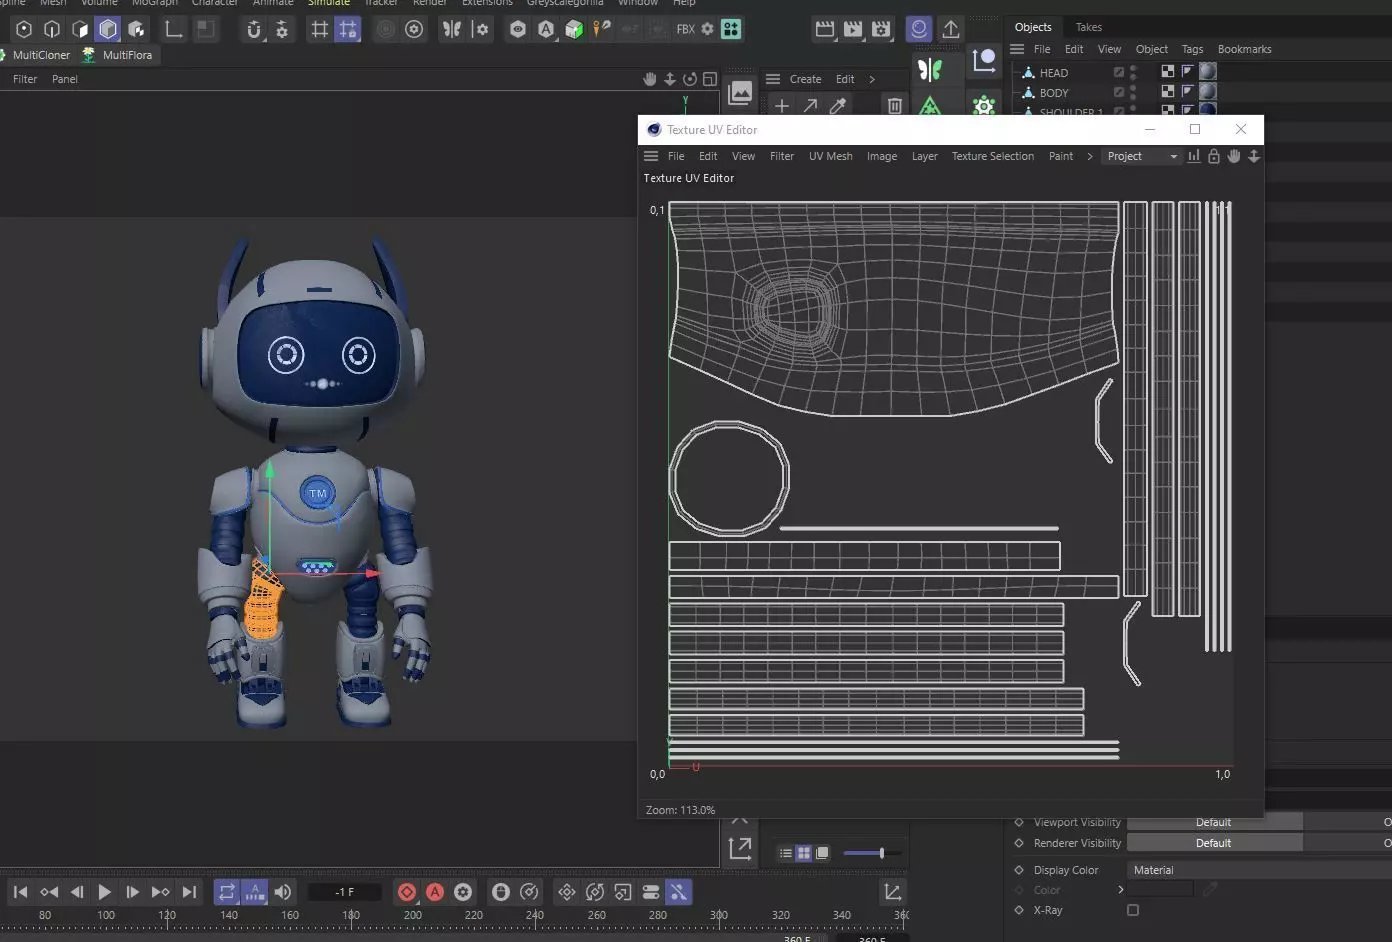The image size is (1392, 942).
Task: Expand hidden menus chevron in UV Editor
Action: (x=1090, y=156)
